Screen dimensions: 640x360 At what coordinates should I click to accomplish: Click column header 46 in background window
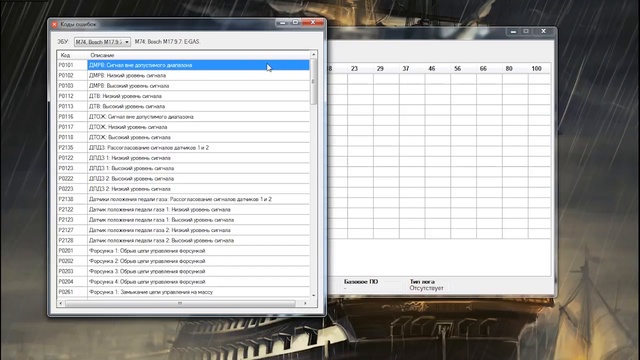pyautogui.click(x=431, y=69)
